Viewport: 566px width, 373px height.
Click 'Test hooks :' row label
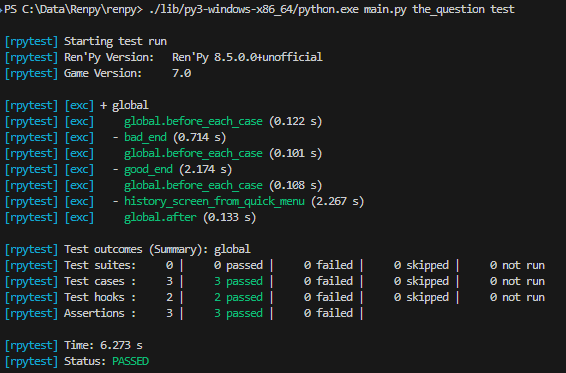[100, 297]
